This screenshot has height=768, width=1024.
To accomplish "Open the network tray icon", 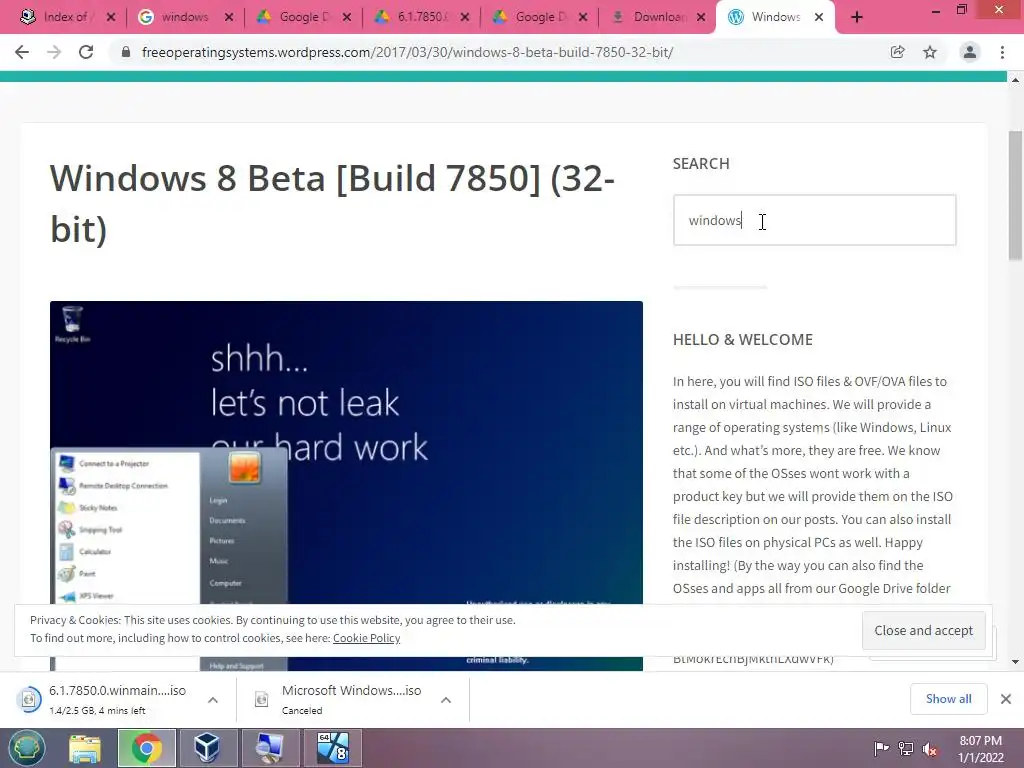I will pyautogui.click(x=906, y=748).
